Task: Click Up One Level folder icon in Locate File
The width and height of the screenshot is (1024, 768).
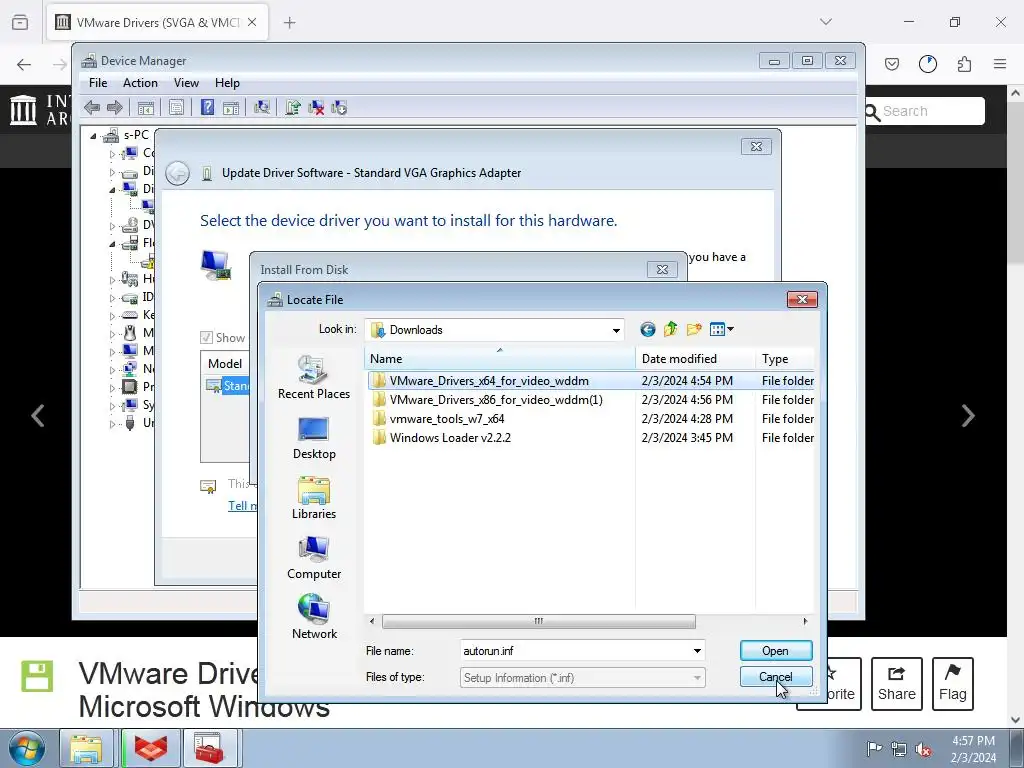Action: pos(671,329)
